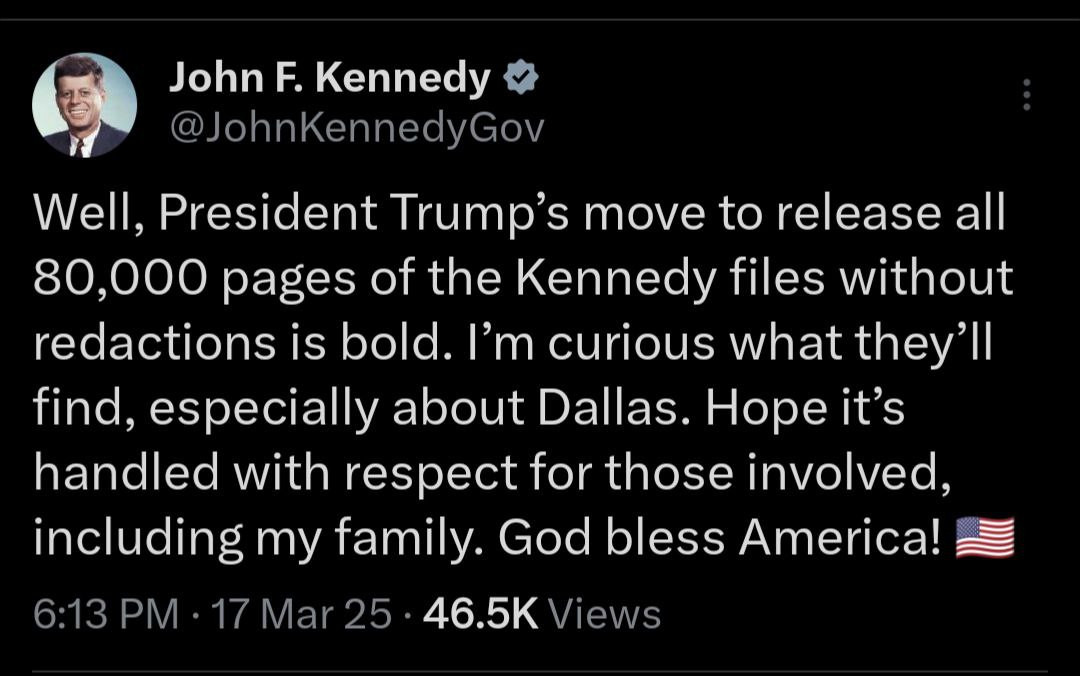This screenshot has height=676, width=1080.
Task: Click the Views label
Action: [x=607, y=613]
